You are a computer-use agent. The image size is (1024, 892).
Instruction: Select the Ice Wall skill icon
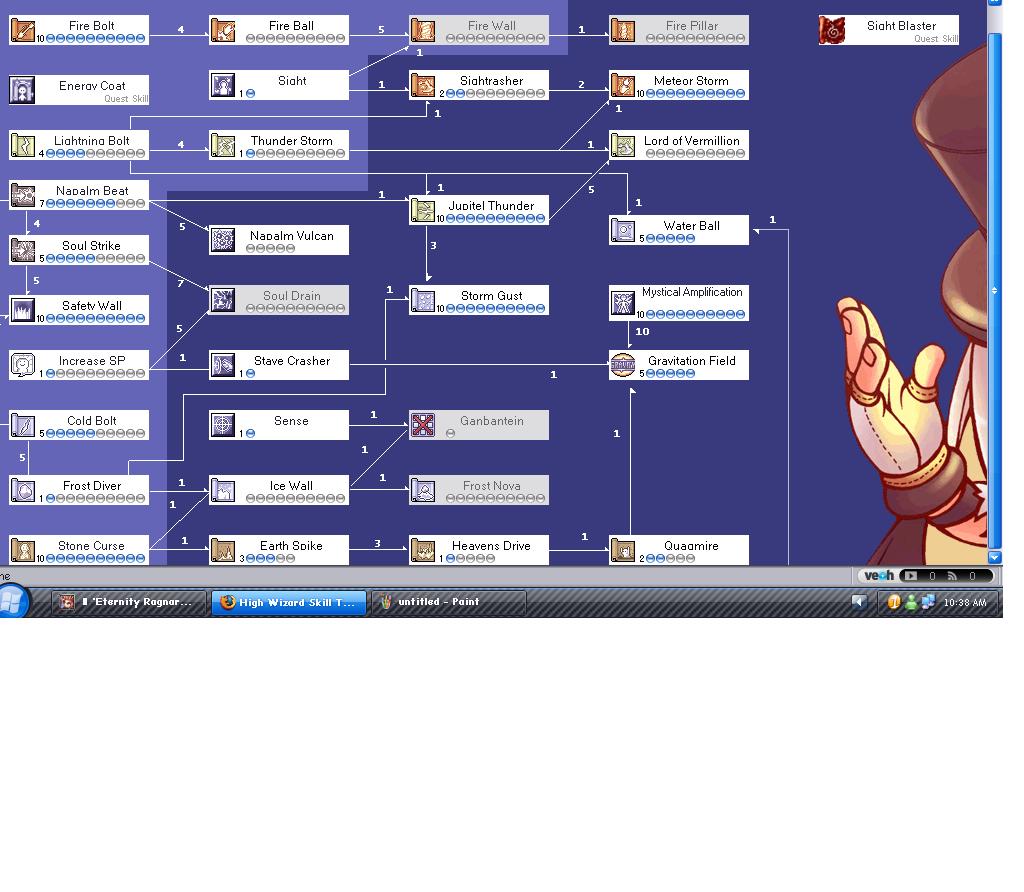point(223,490)
